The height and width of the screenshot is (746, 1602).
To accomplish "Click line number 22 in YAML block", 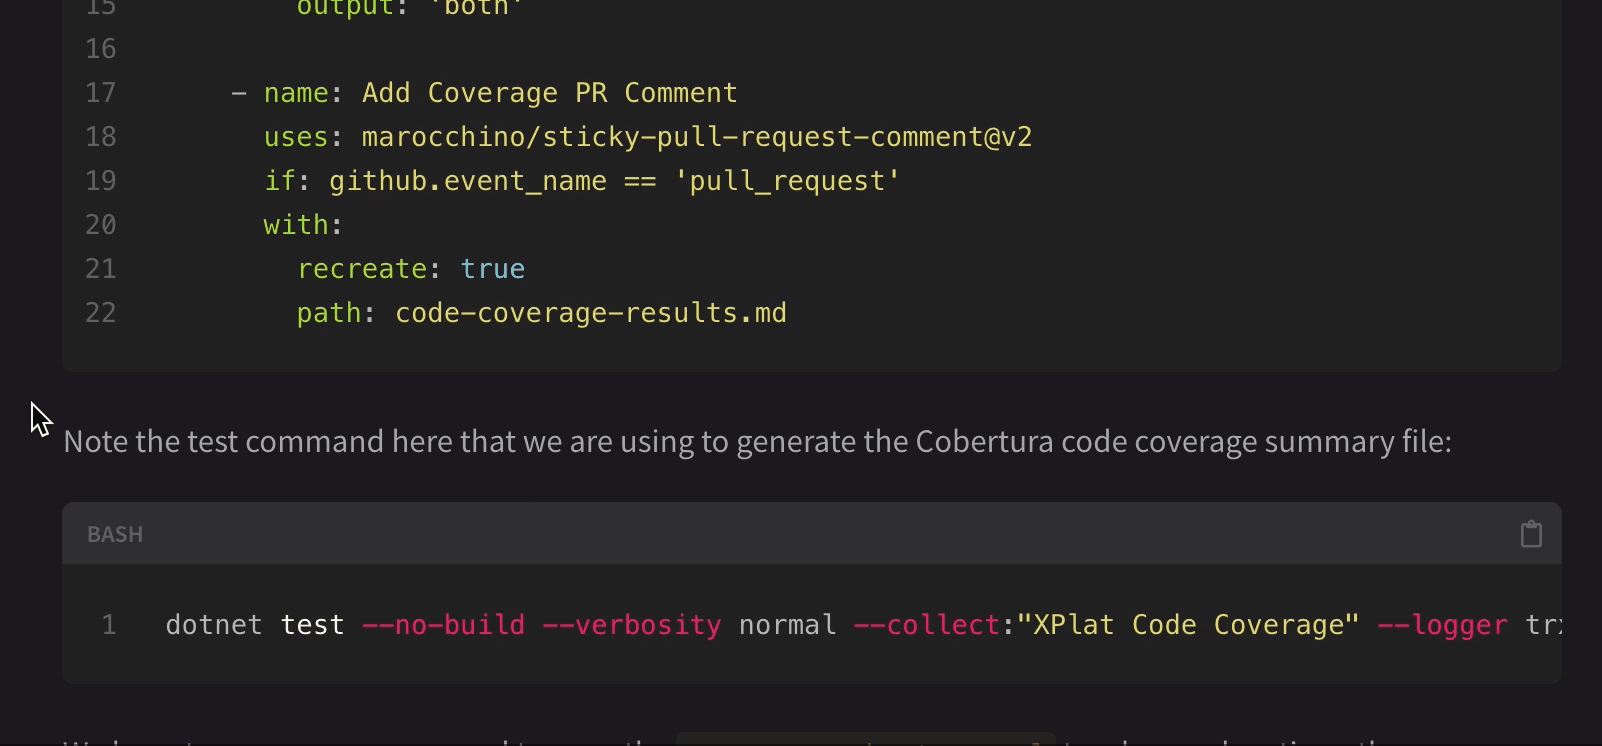I will click(101, 313).
